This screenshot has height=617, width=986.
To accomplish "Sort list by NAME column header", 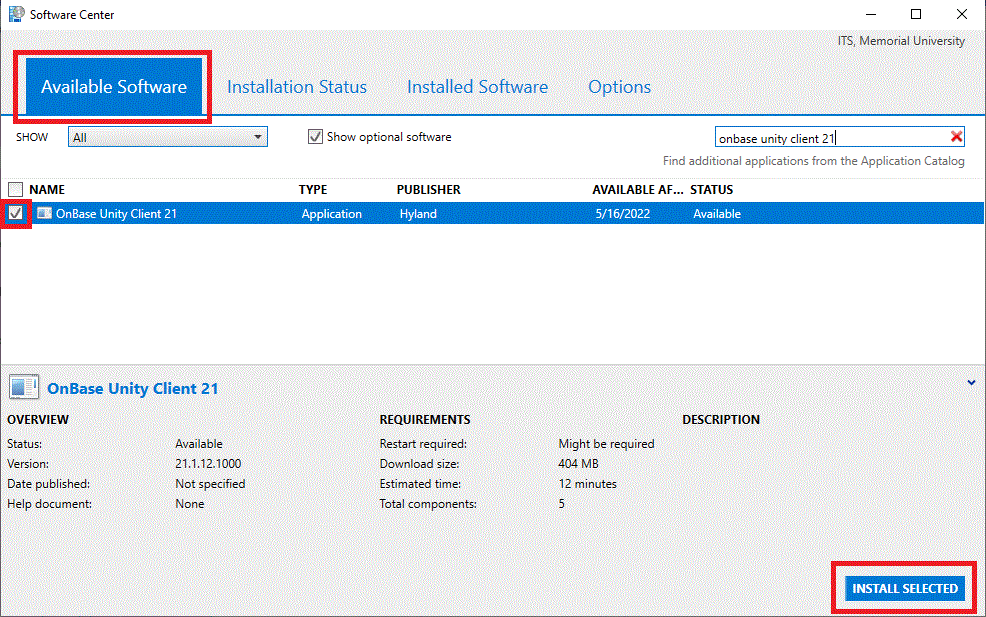I will 47,189.
